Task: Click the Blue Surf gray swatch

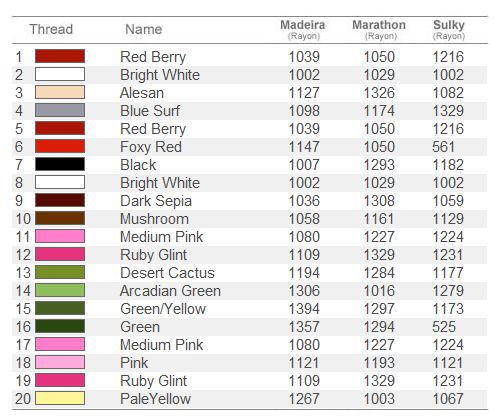Action: (60, 110)
